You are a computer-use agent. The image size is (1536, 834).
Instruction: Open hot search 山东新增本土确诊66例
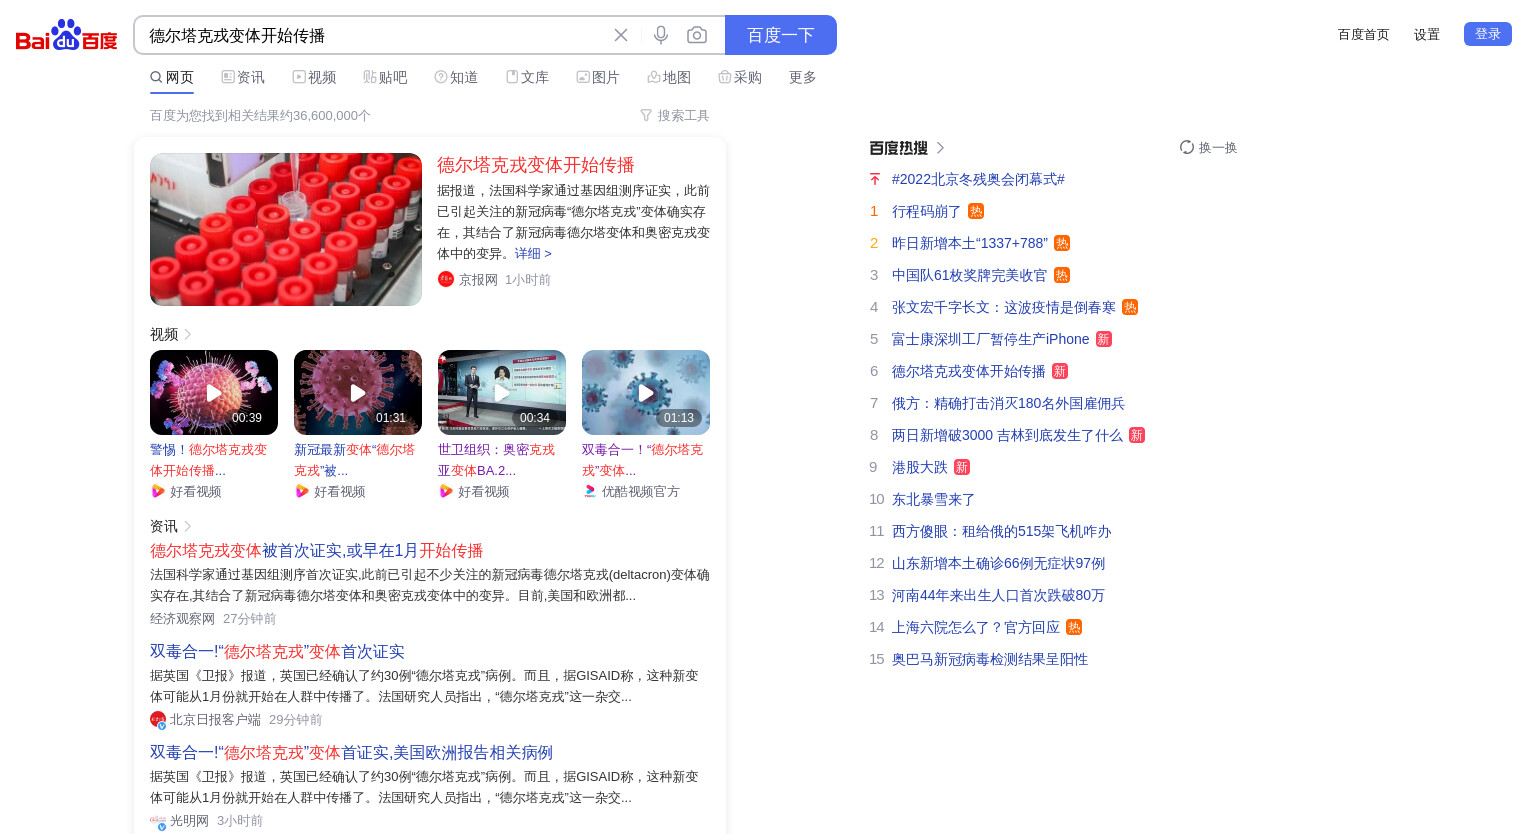[x=998, y=563]
